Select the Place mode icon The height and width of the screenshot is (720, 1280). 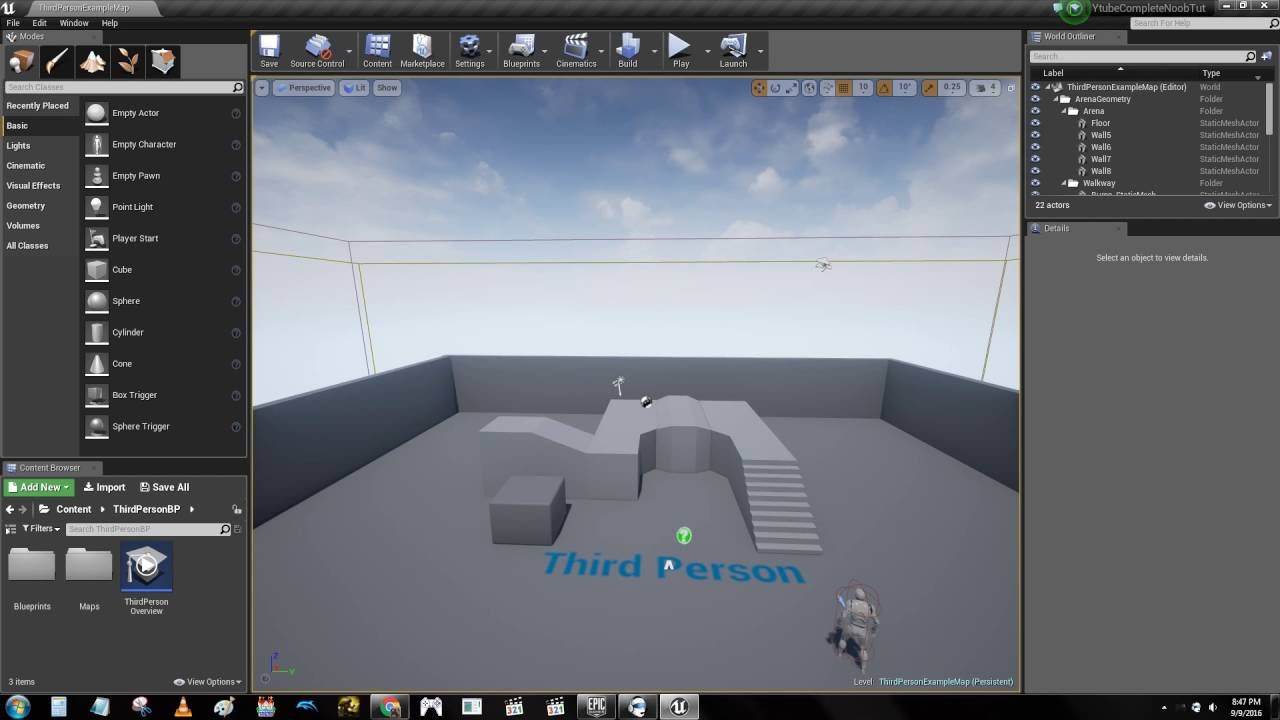click(x=21, y=61)
